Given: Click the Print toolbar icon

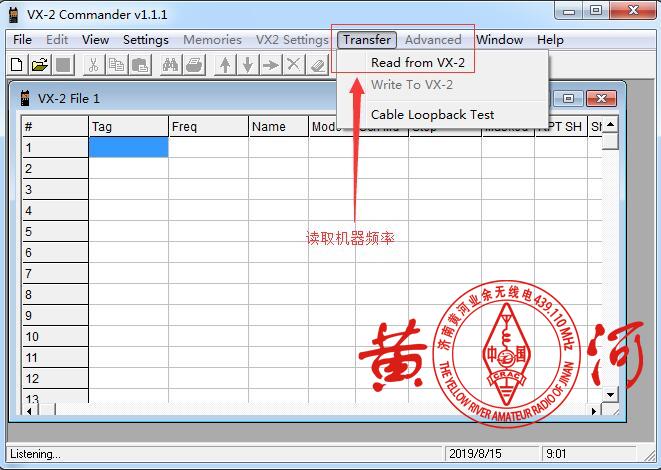Looking at the screenshot, I should point(194,65).
